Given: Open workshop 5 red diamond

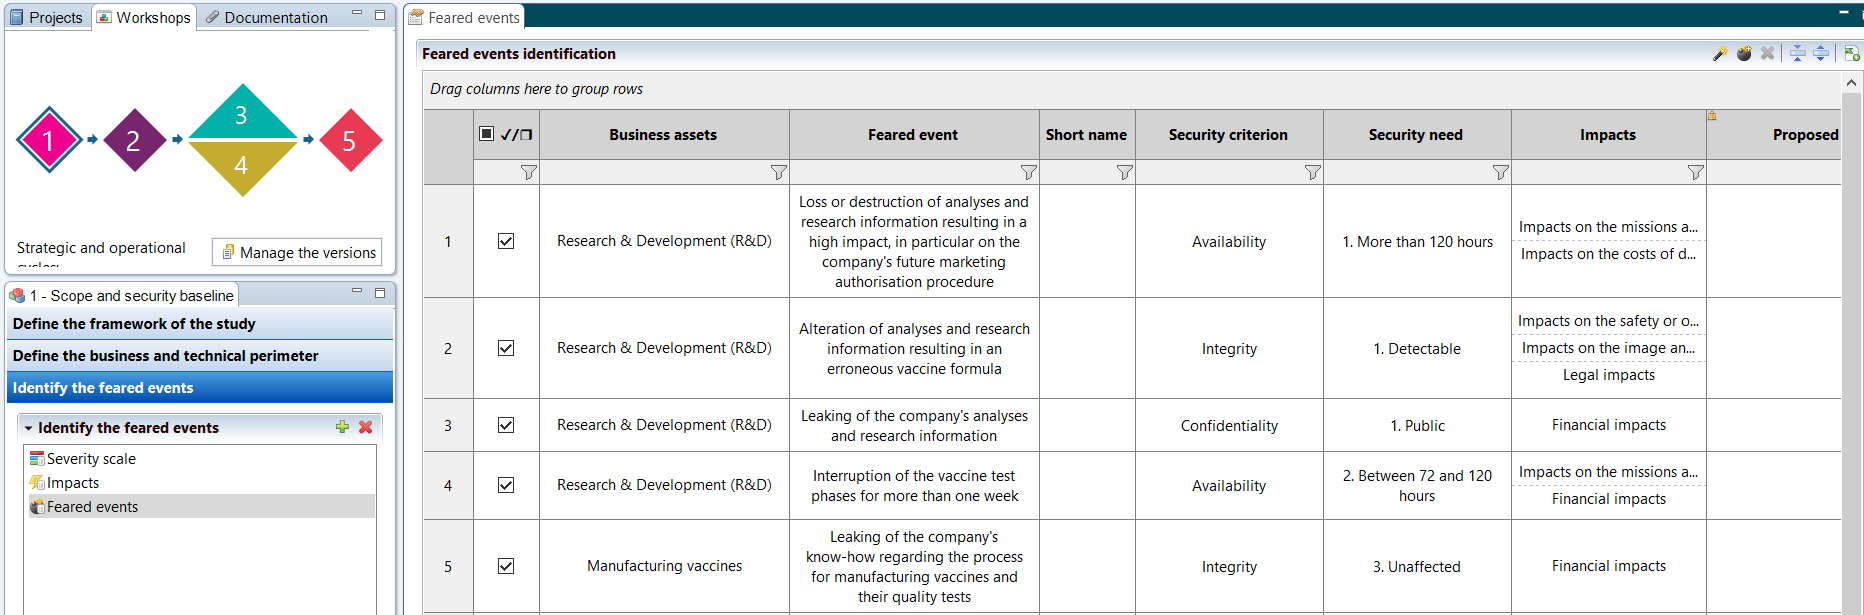Looking at the screenshot, I should 349,140.
